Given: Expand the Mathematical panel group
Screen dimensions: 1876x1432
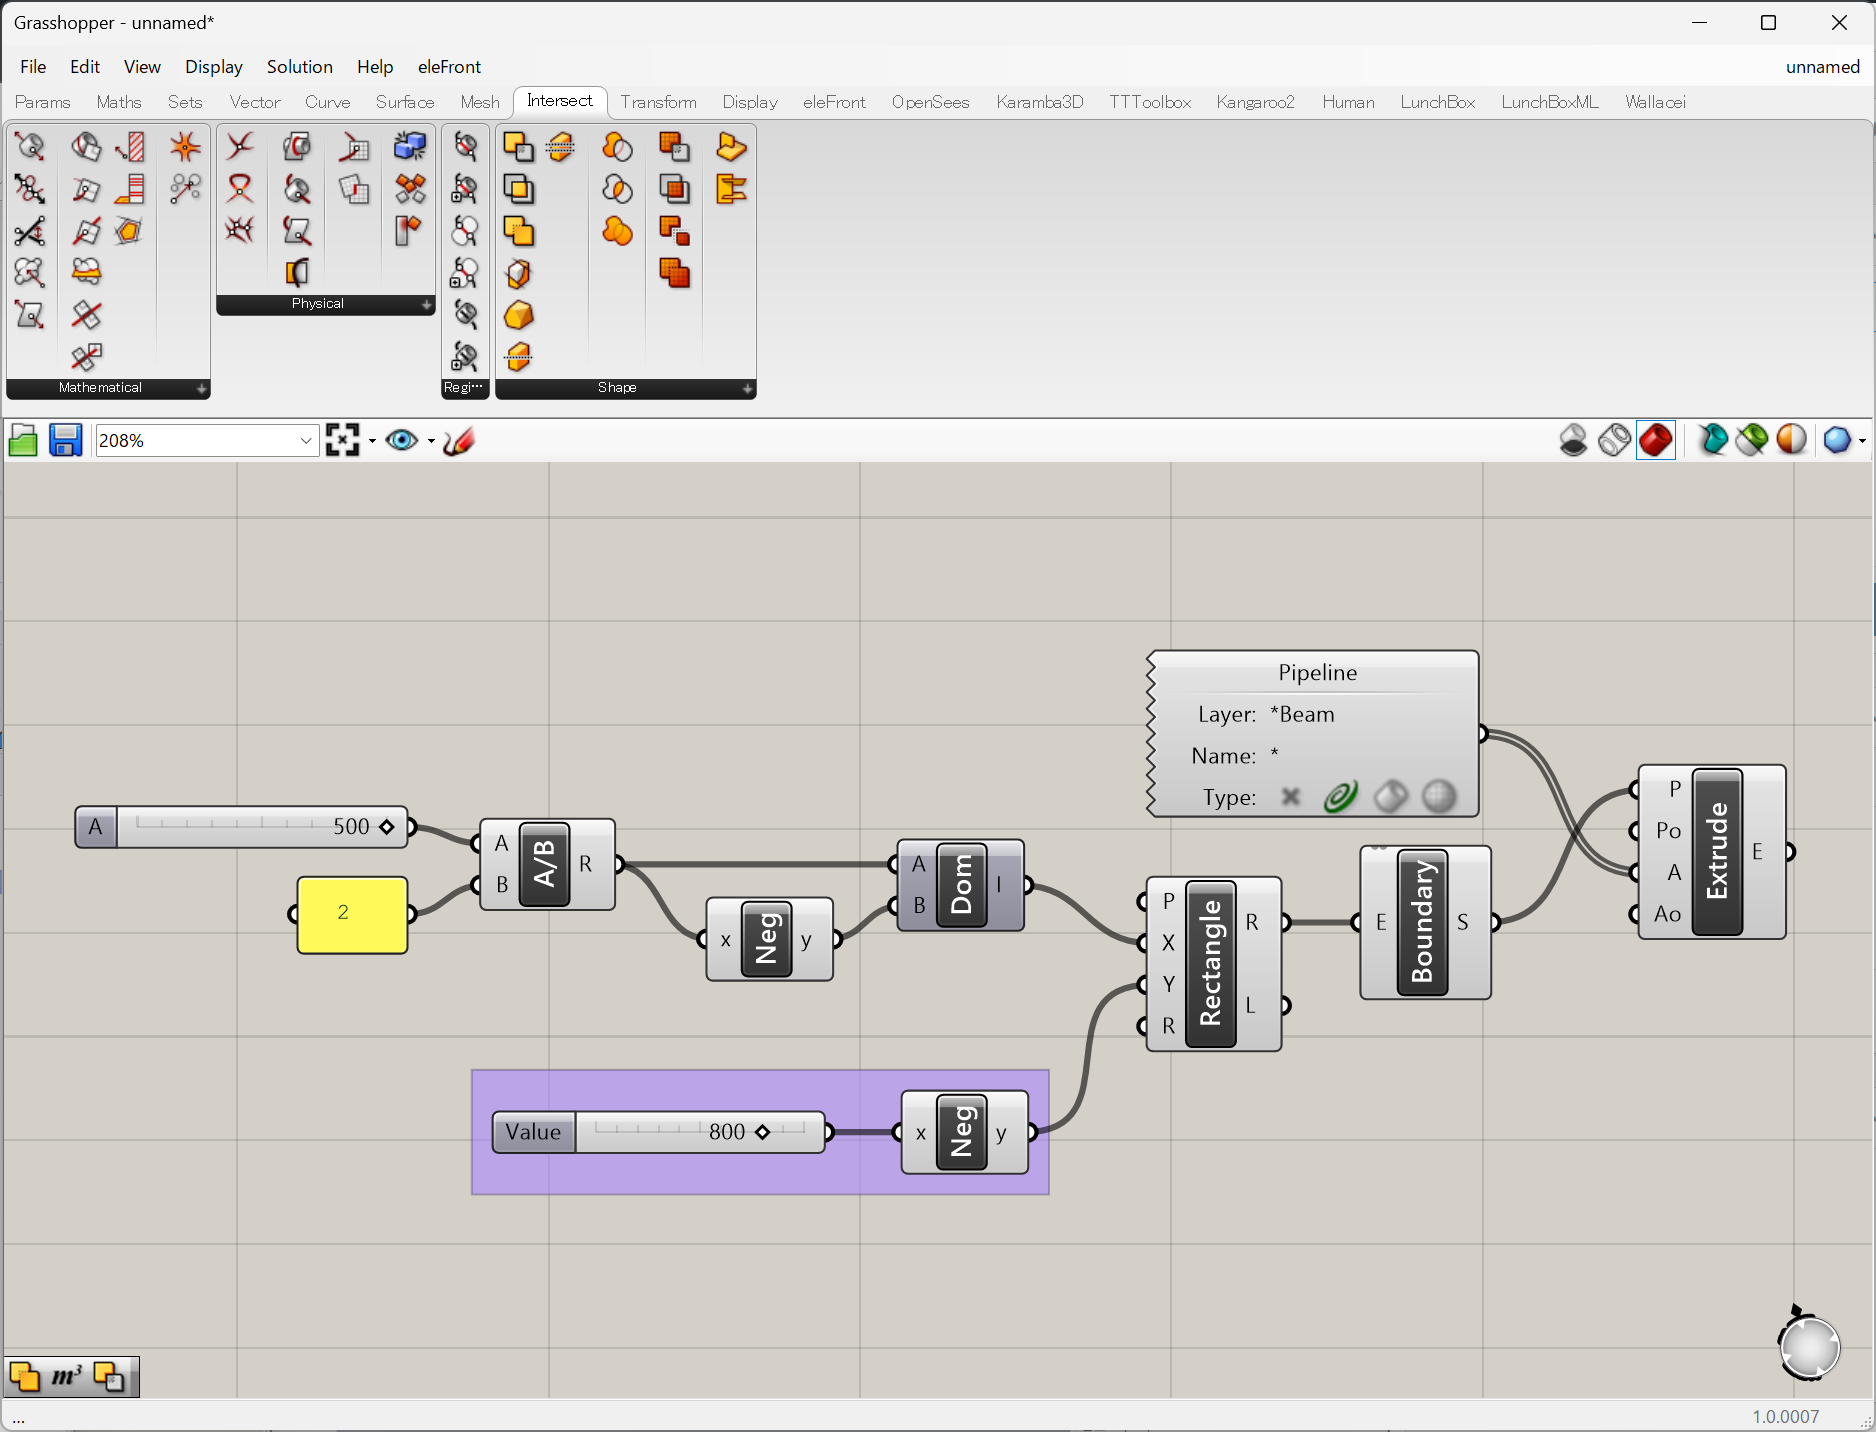Looking at the screenshot, I should point(201,389).
